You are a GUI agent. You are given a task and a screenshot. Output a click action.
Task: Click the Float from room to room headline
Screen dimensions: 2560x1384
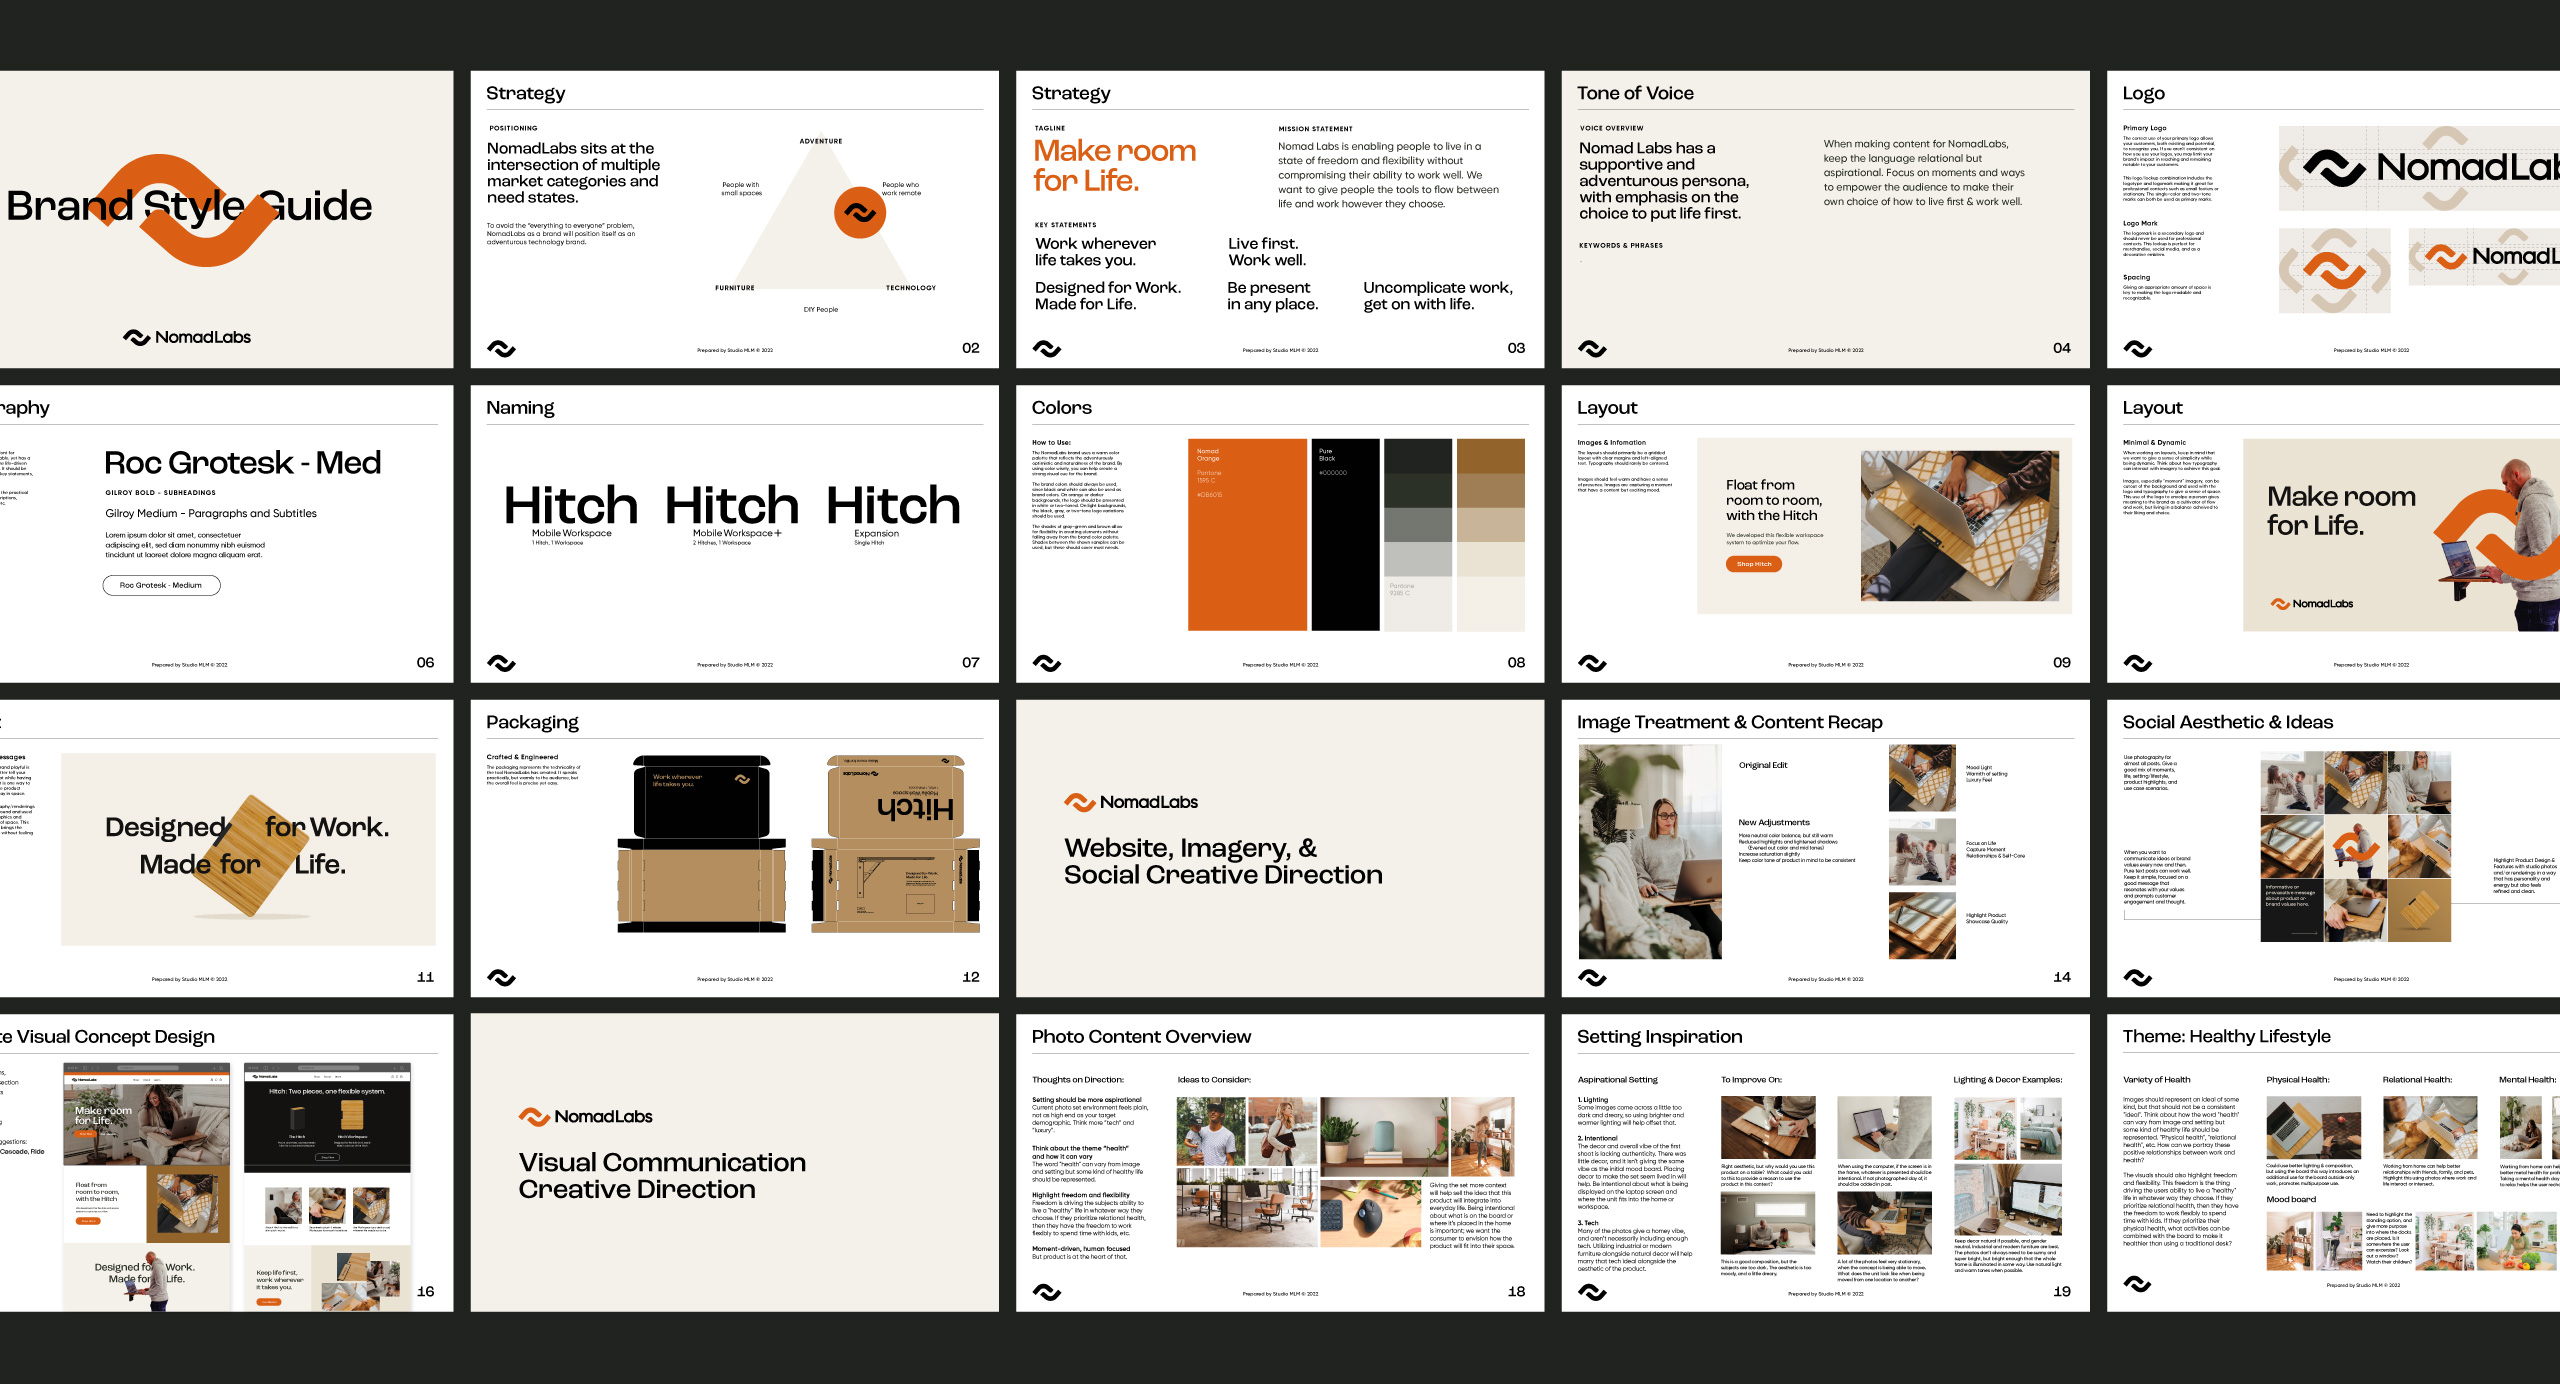1773,500
